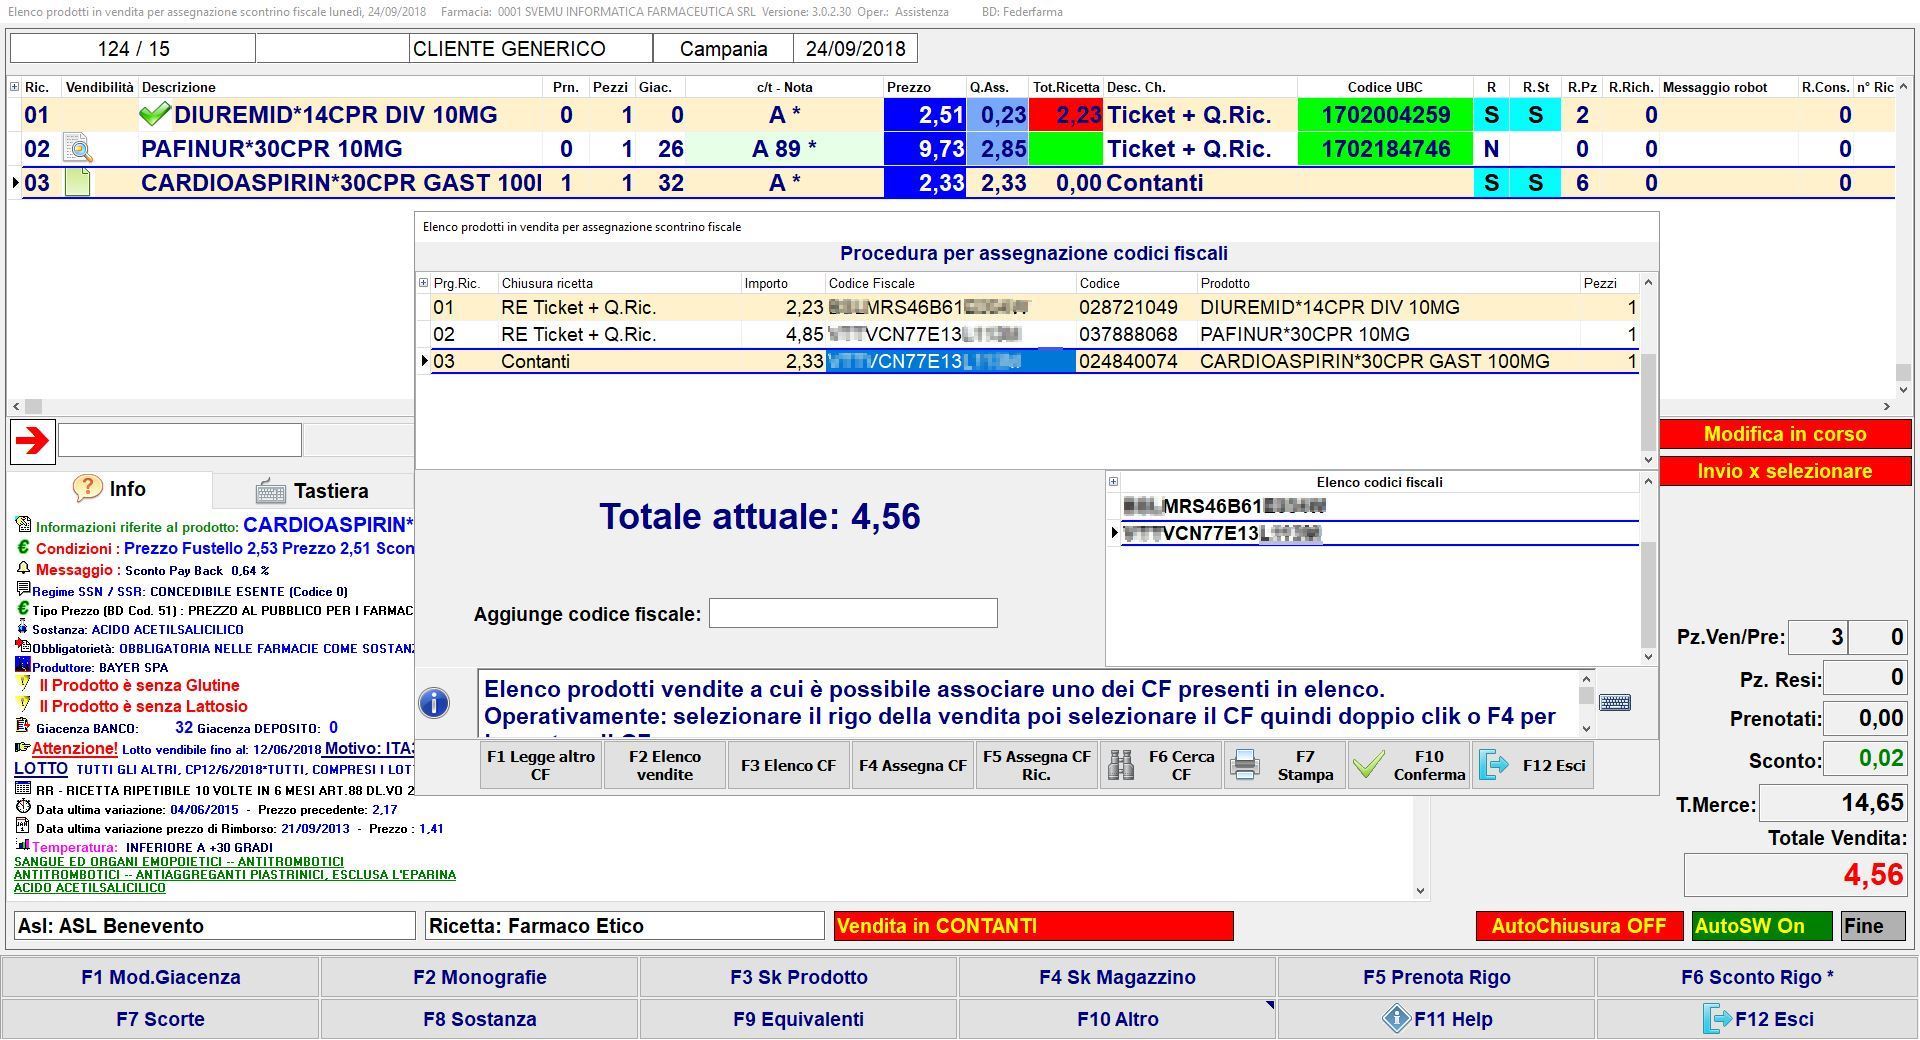This screenshot has width=1920, height=1040.
Task: Click the red arrow icon beside input field
Action: [32, 441]
